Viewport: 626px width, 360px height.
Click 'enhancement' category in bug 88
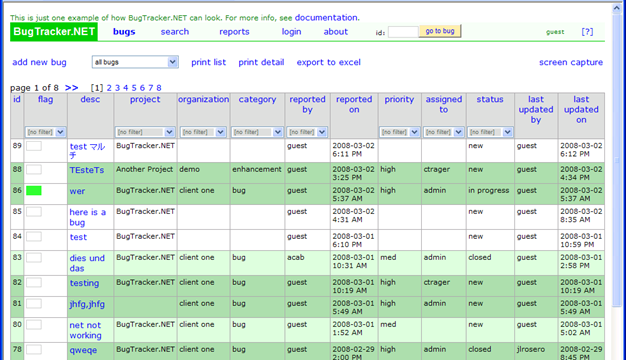(x=257, y=169)
